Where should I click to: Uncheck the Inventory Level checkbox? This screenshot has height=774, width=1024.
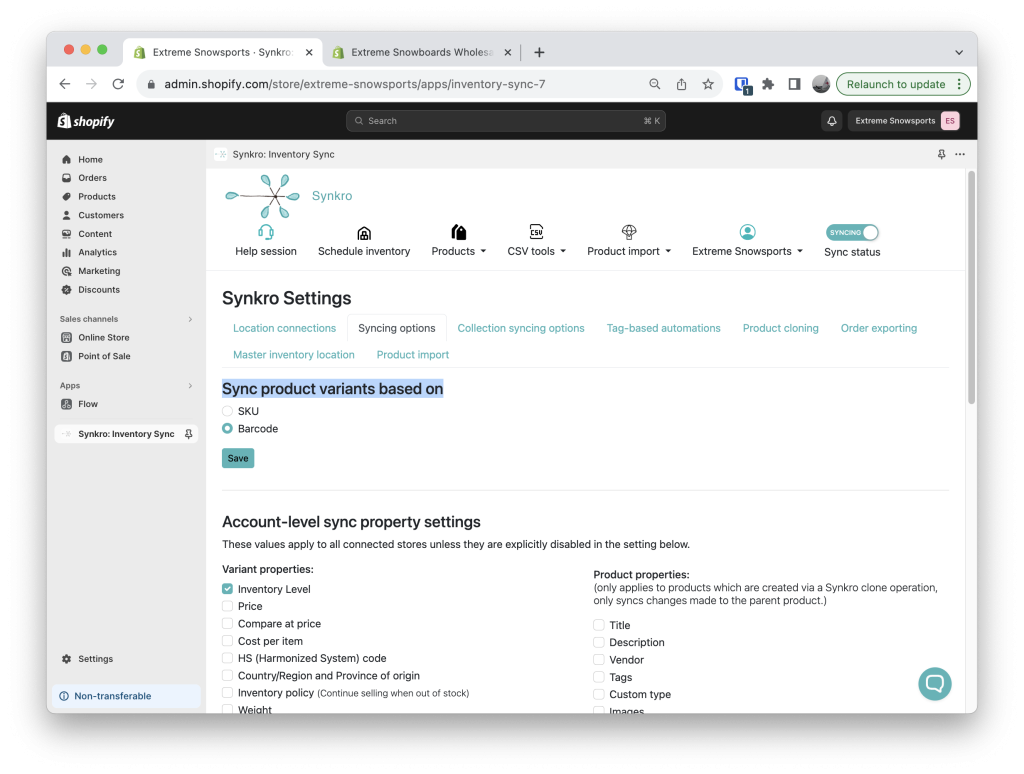tap(227, 589)
